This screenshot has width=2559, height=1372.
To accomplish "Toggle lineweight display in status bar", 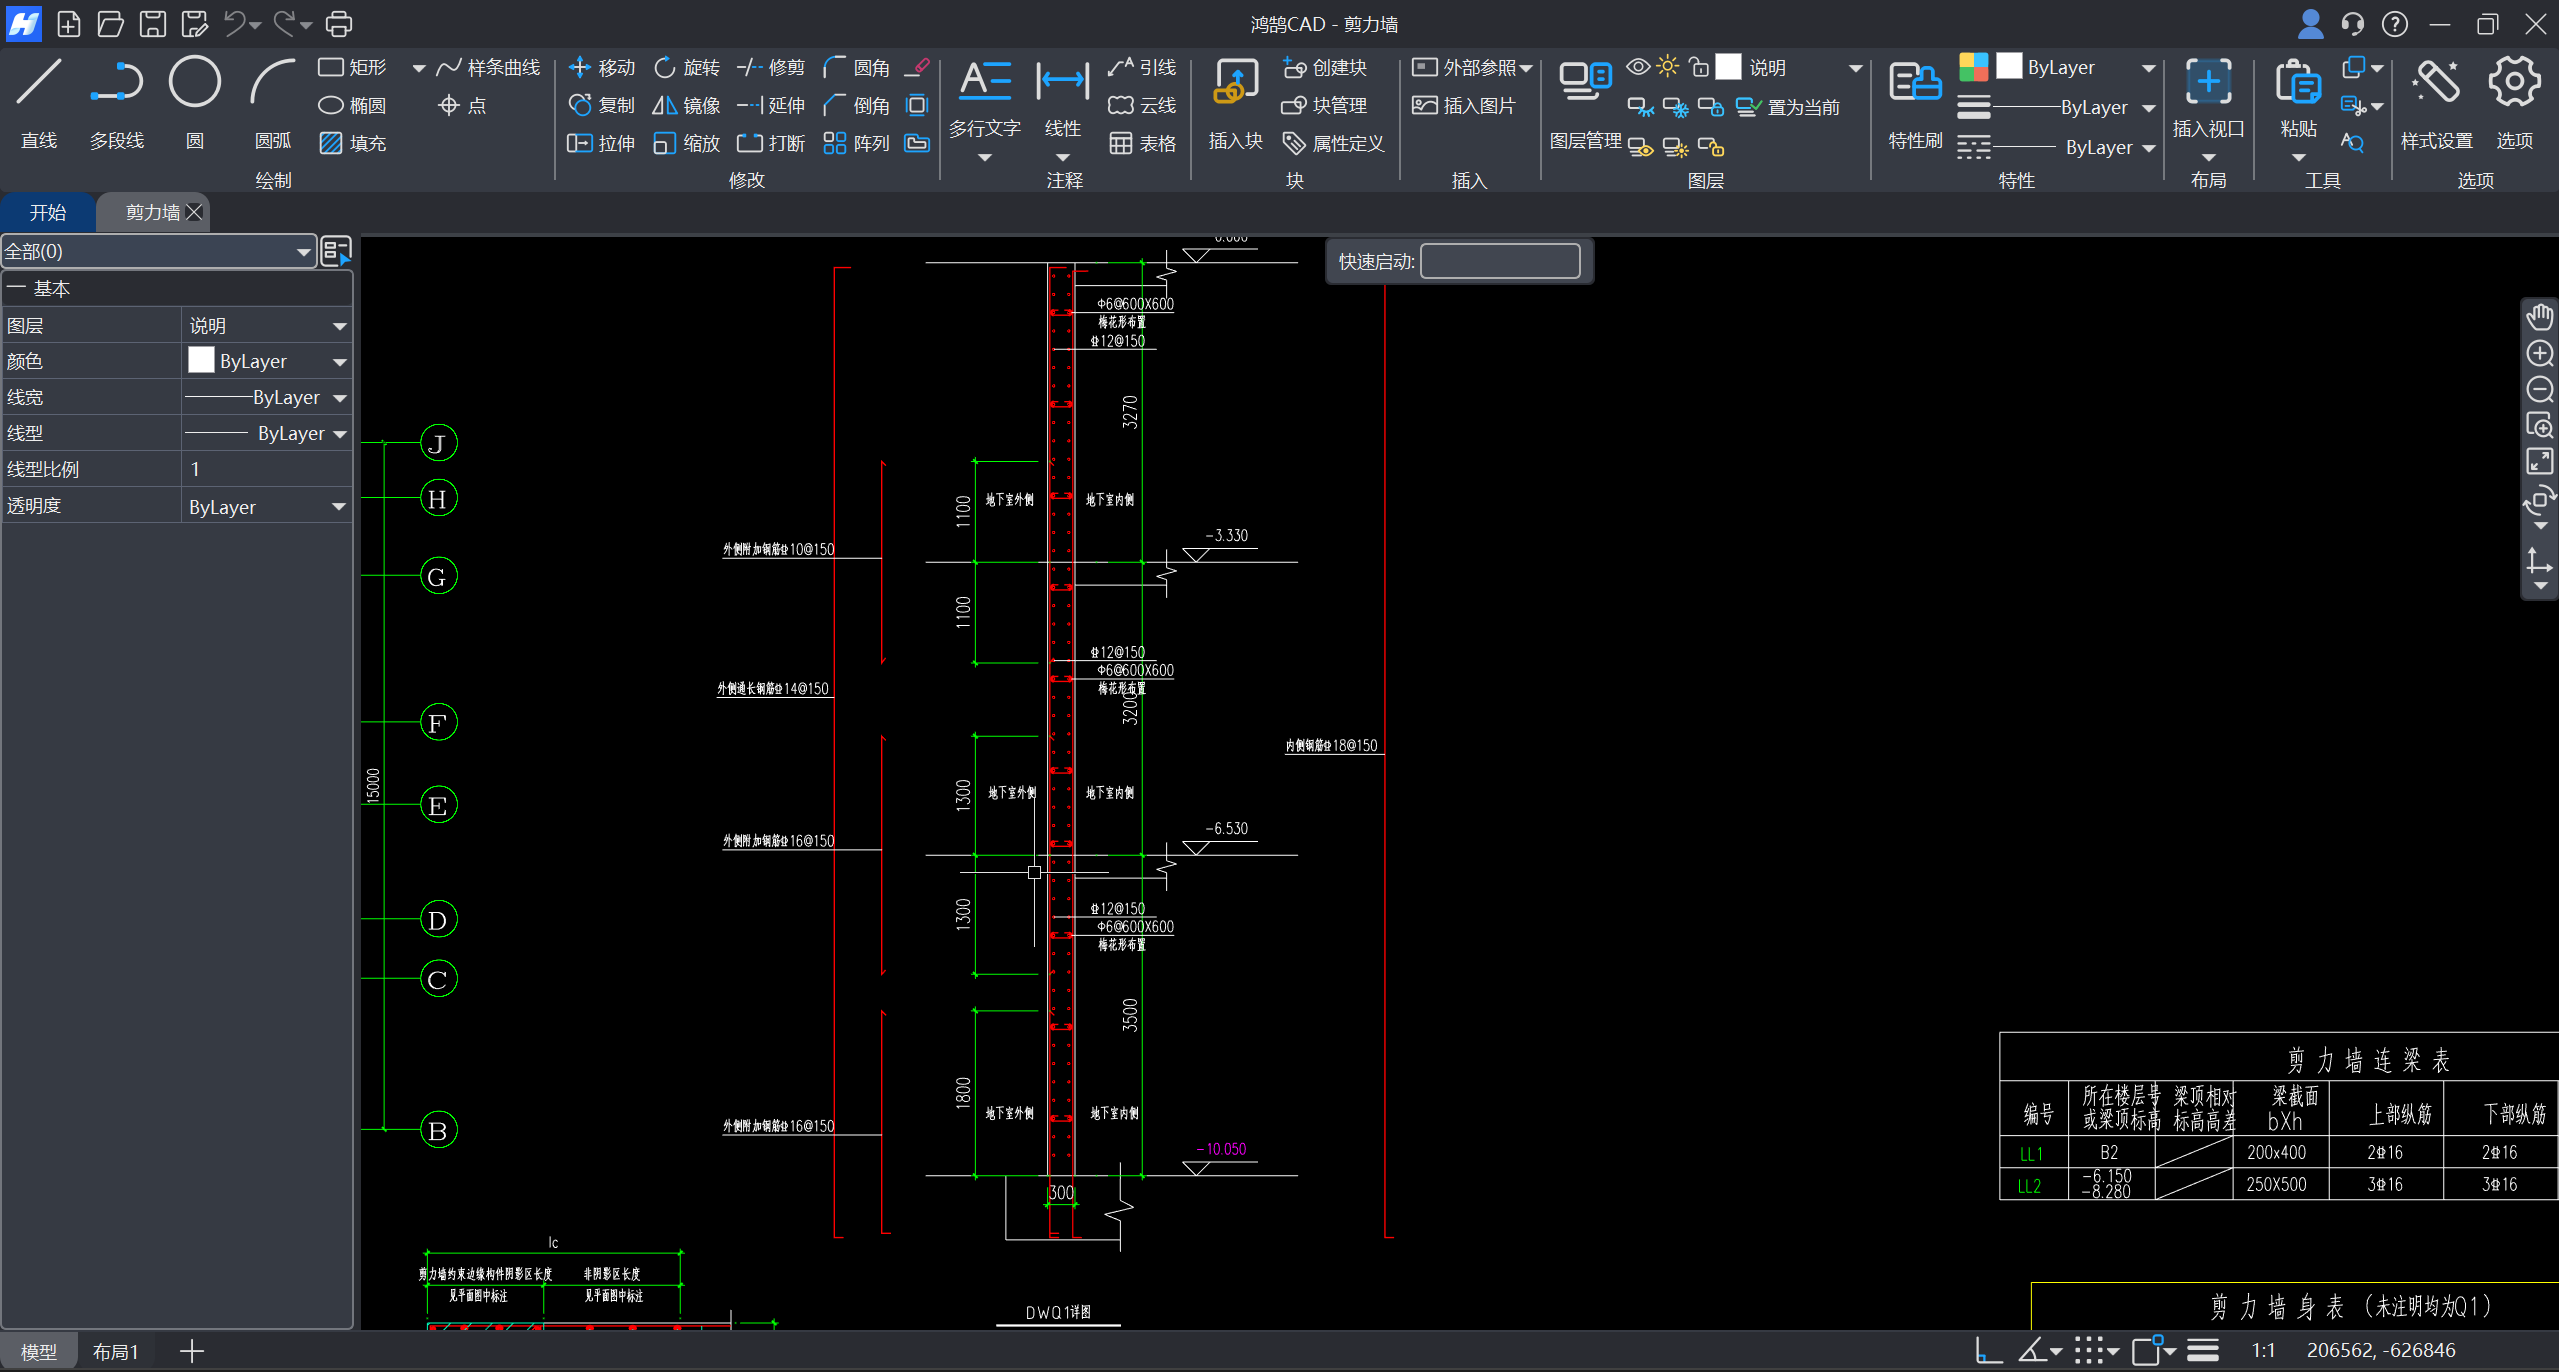I will coord(2203,1351).
